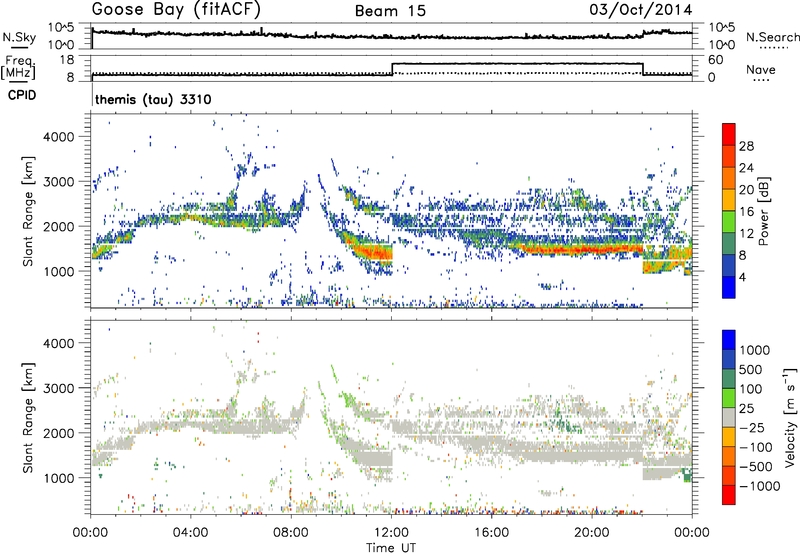
Task: Click the 16:00 time axis label
Action: [x=491, y=532]
